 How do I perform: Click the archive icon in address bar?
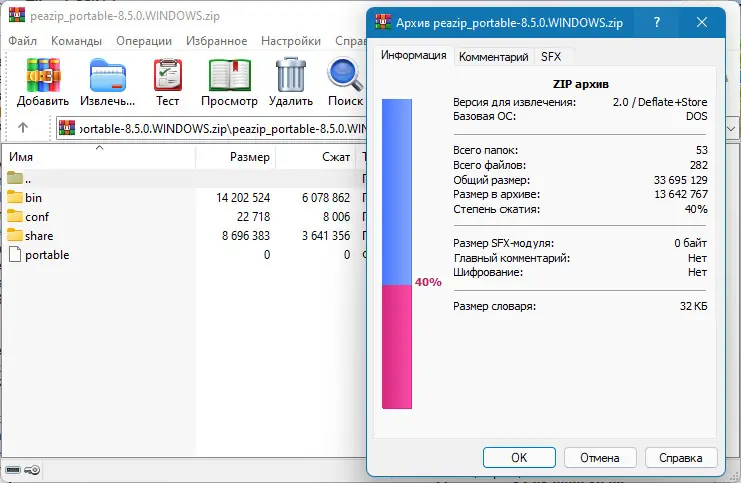[x=67, y=128]
